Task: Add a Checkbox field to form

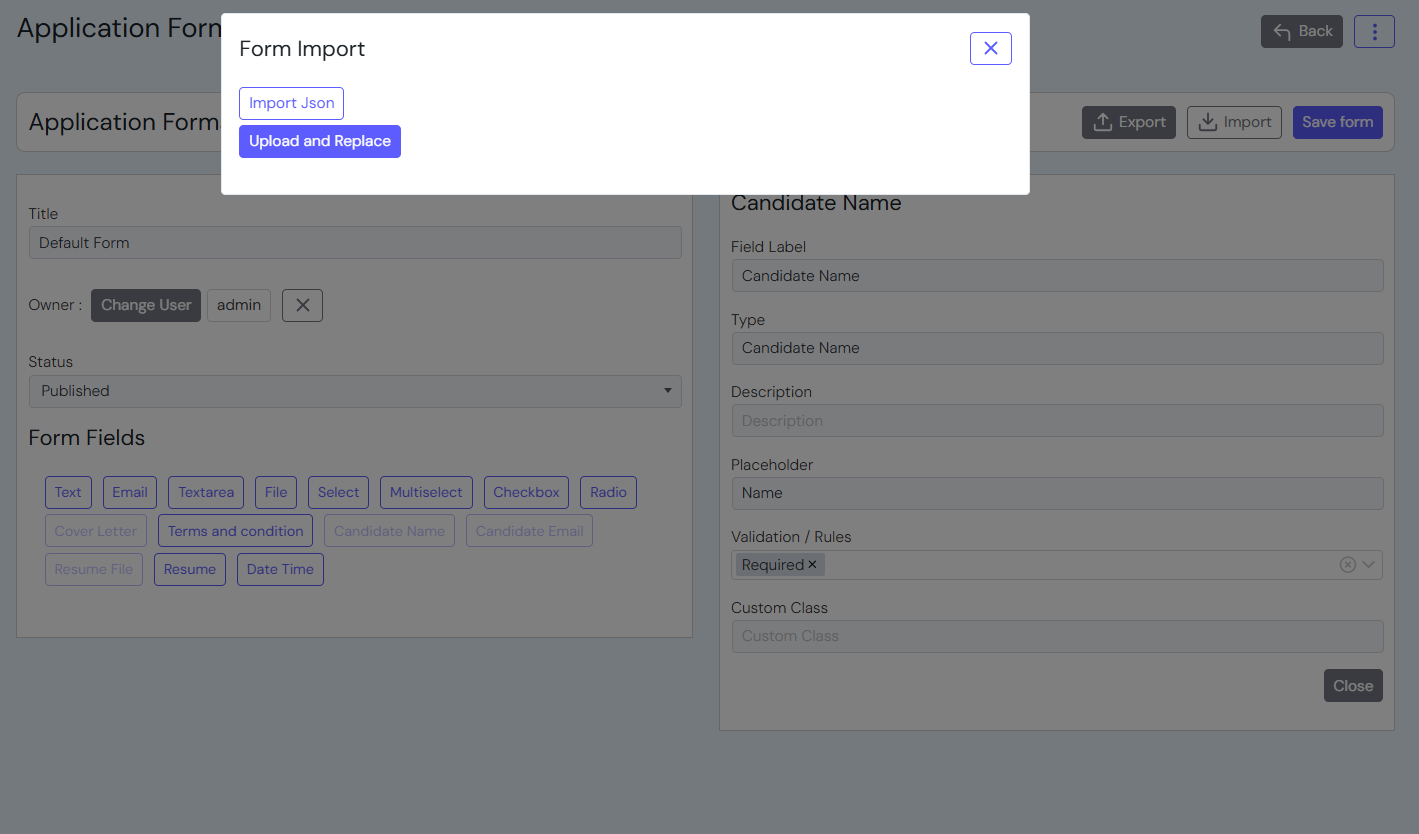Action: pos(526,492)
